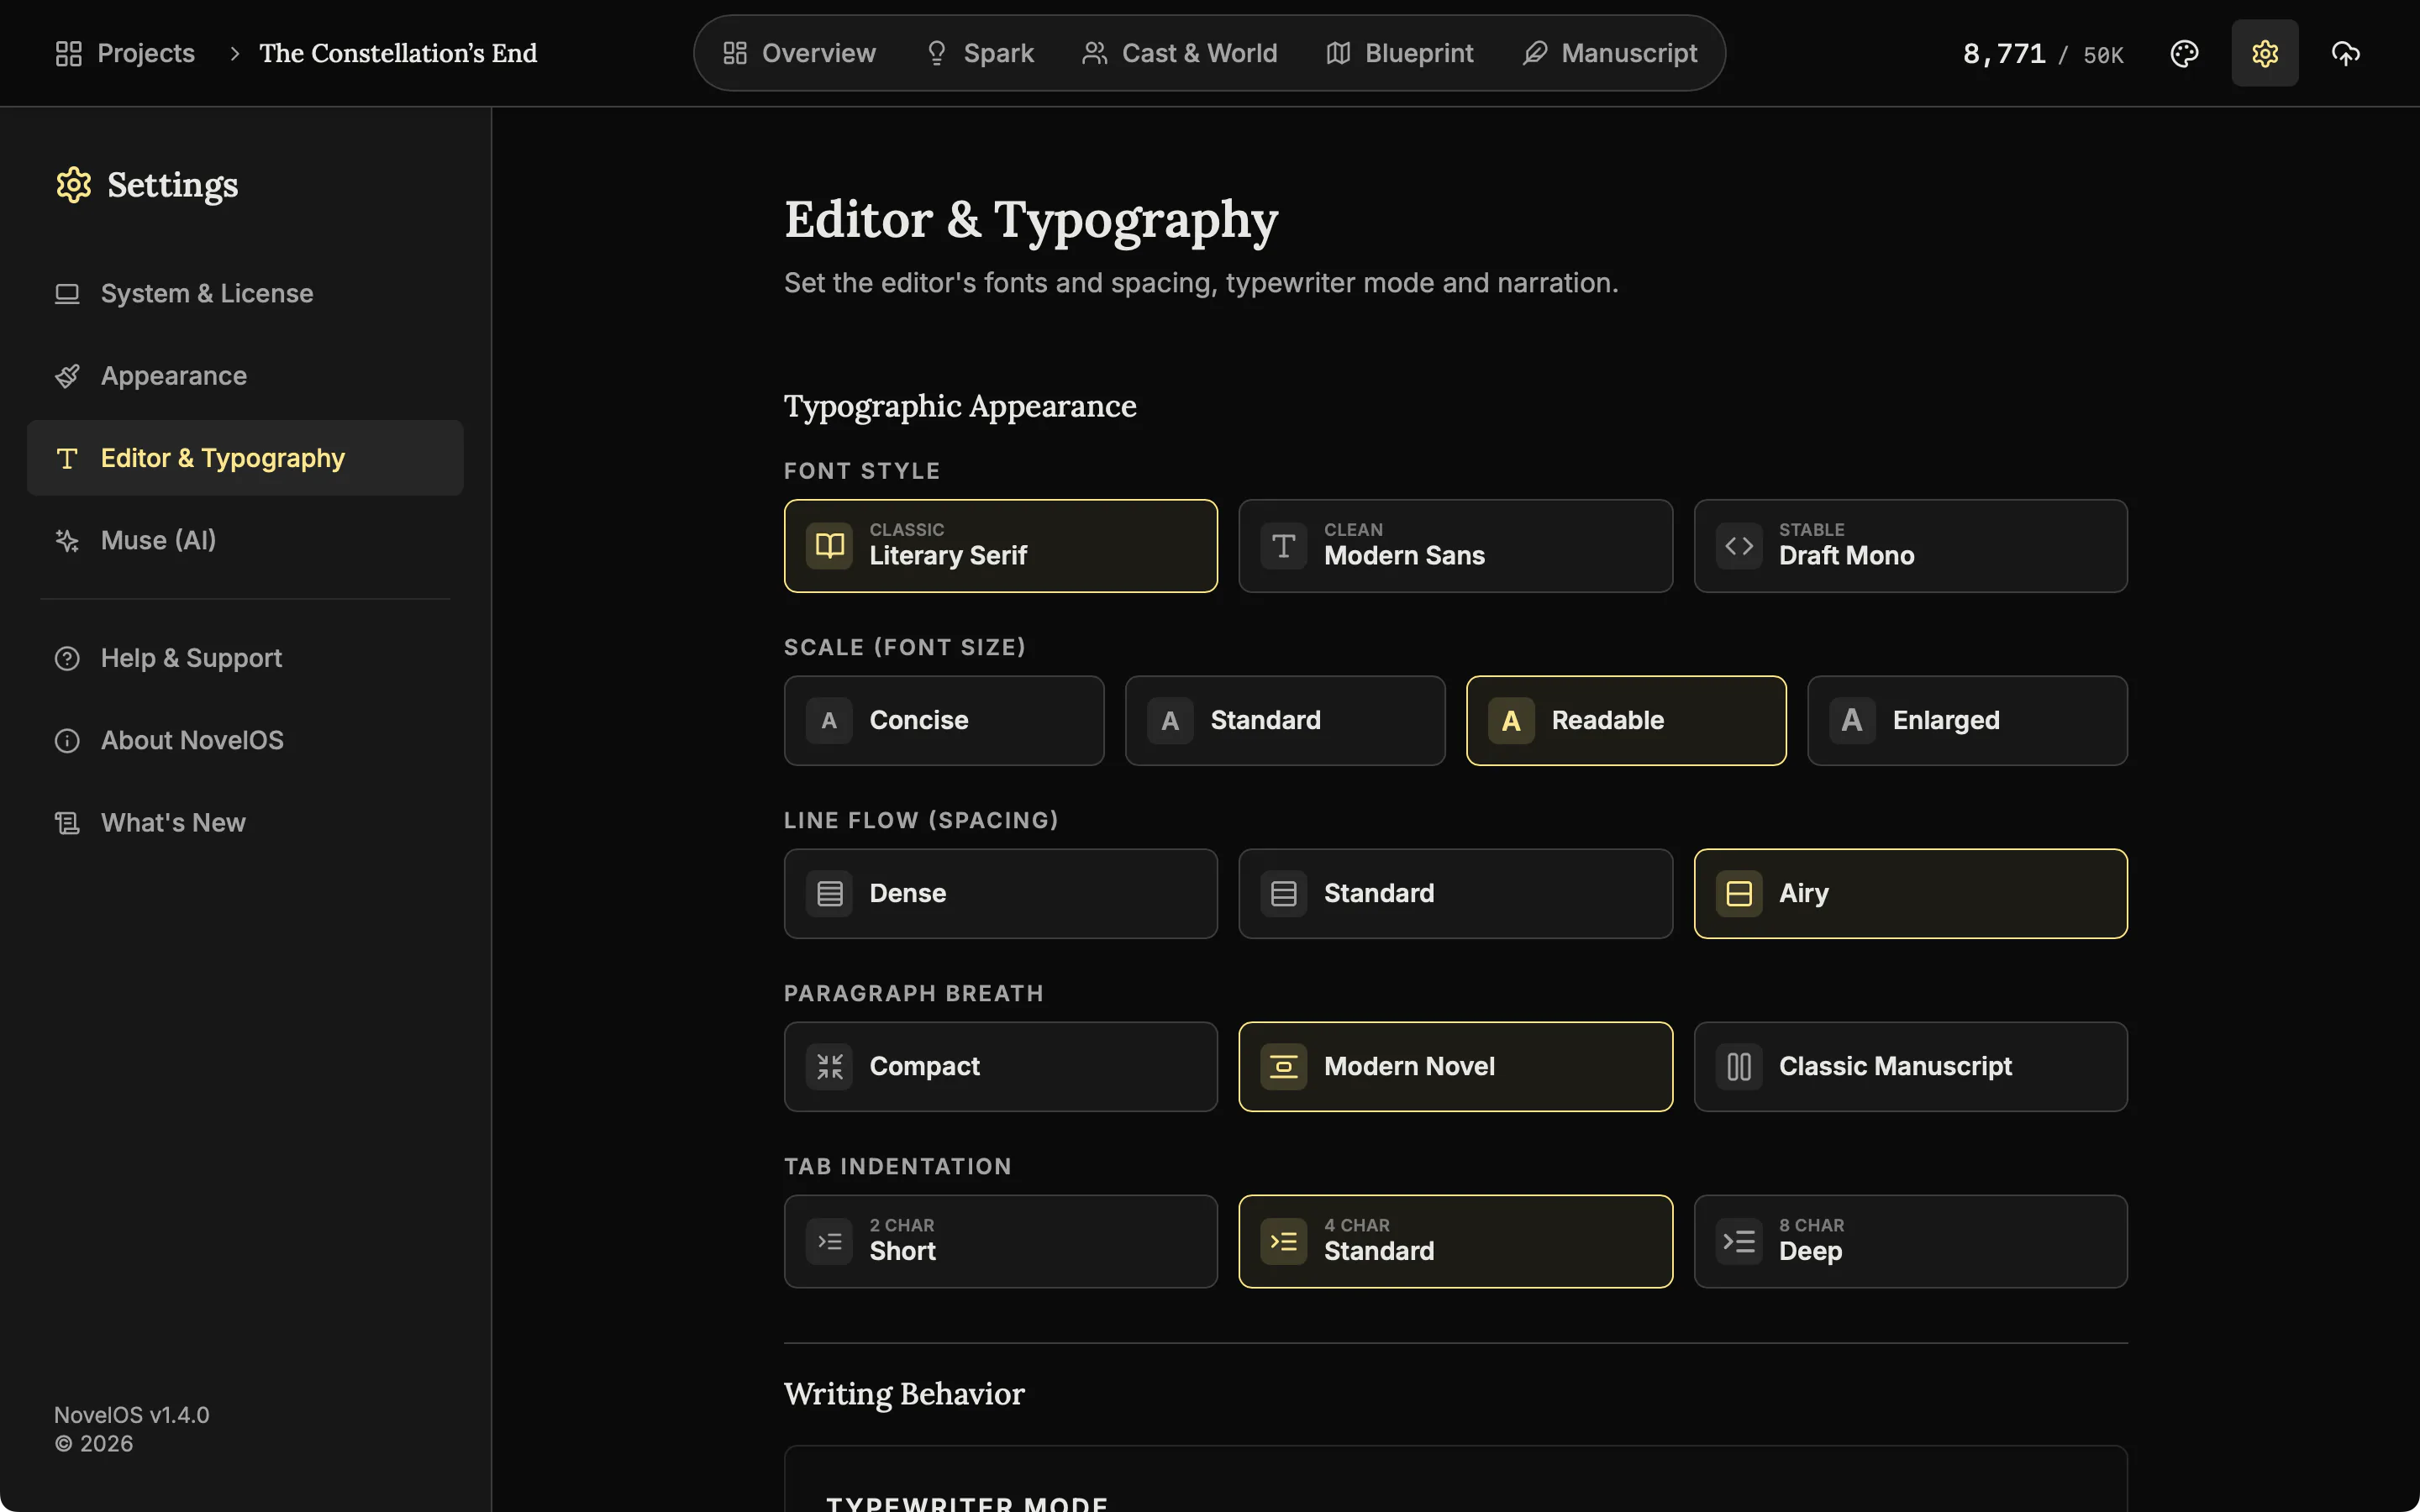The image size is (2420, 1512).
Task: Go to the Blueprint tab
Action: coord(1400,53)
